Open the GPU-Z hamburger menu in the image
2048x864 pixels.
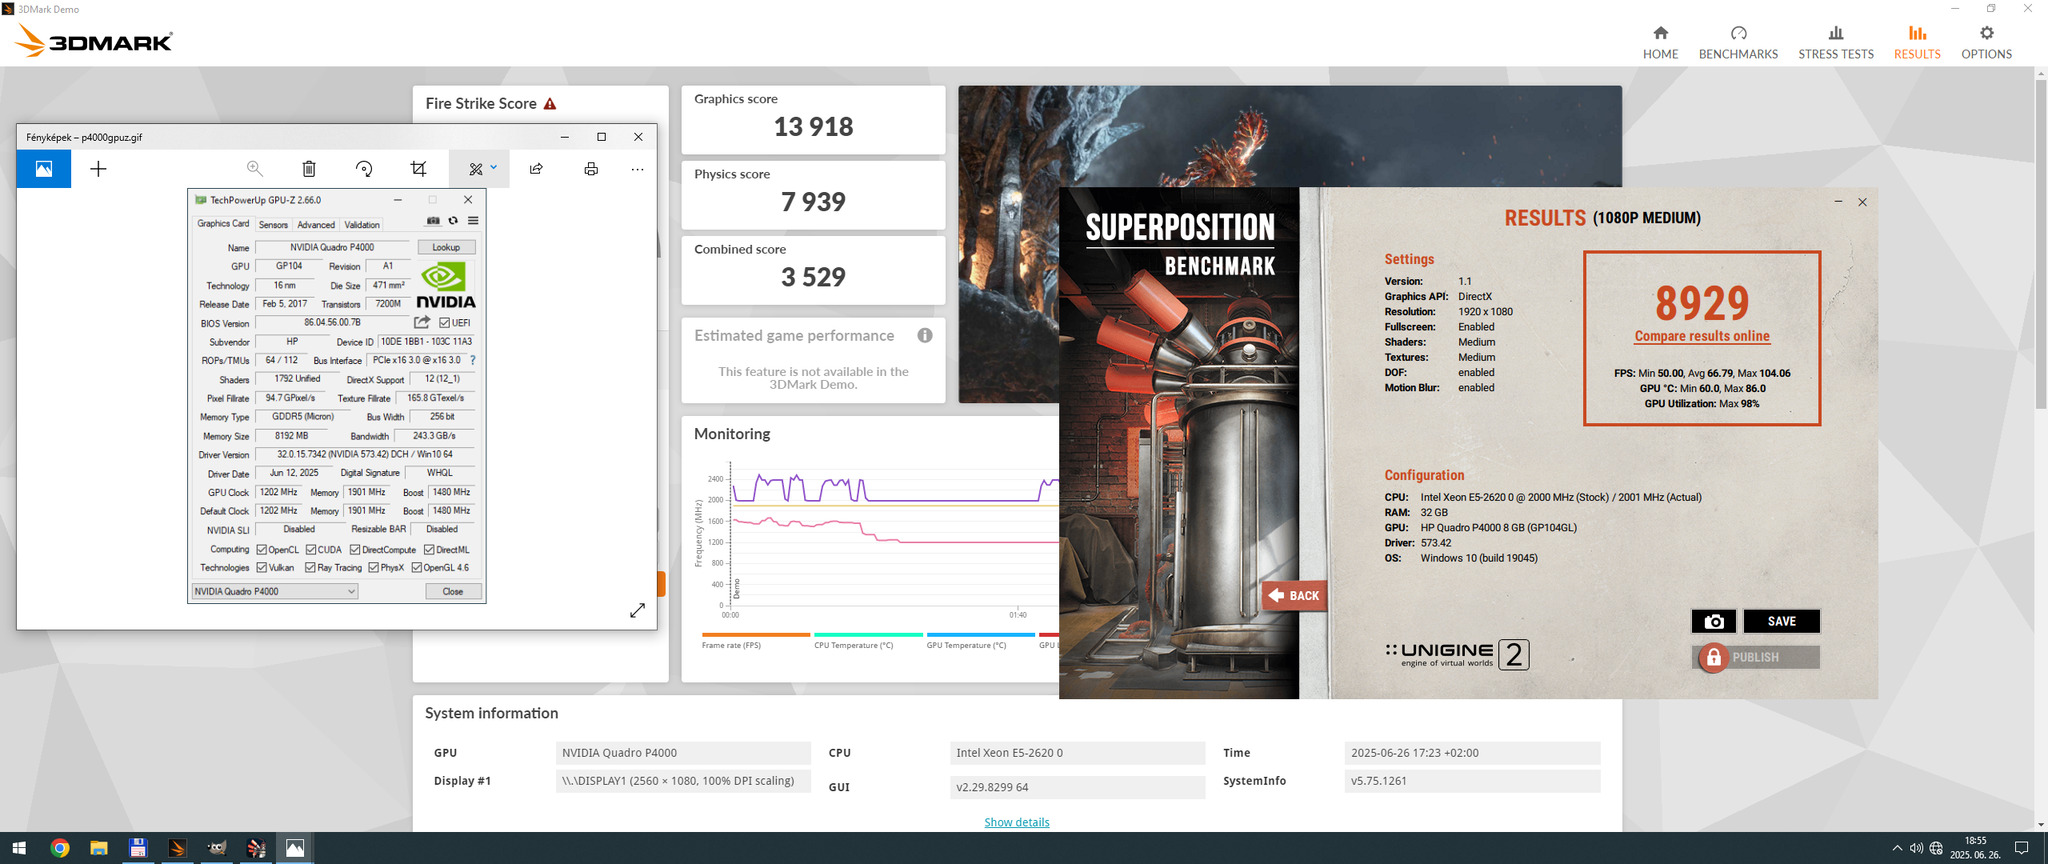point(473,221)
